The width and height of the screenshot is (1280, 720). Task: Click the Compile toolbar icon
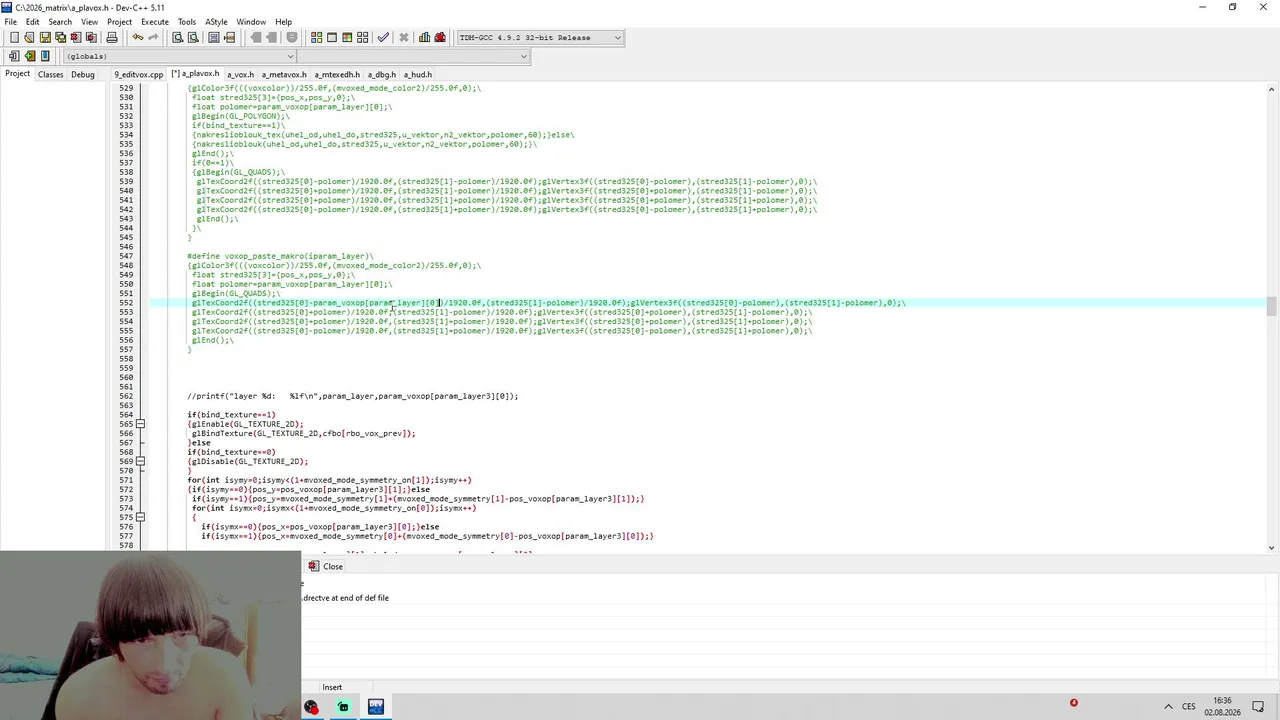(316, 37)
